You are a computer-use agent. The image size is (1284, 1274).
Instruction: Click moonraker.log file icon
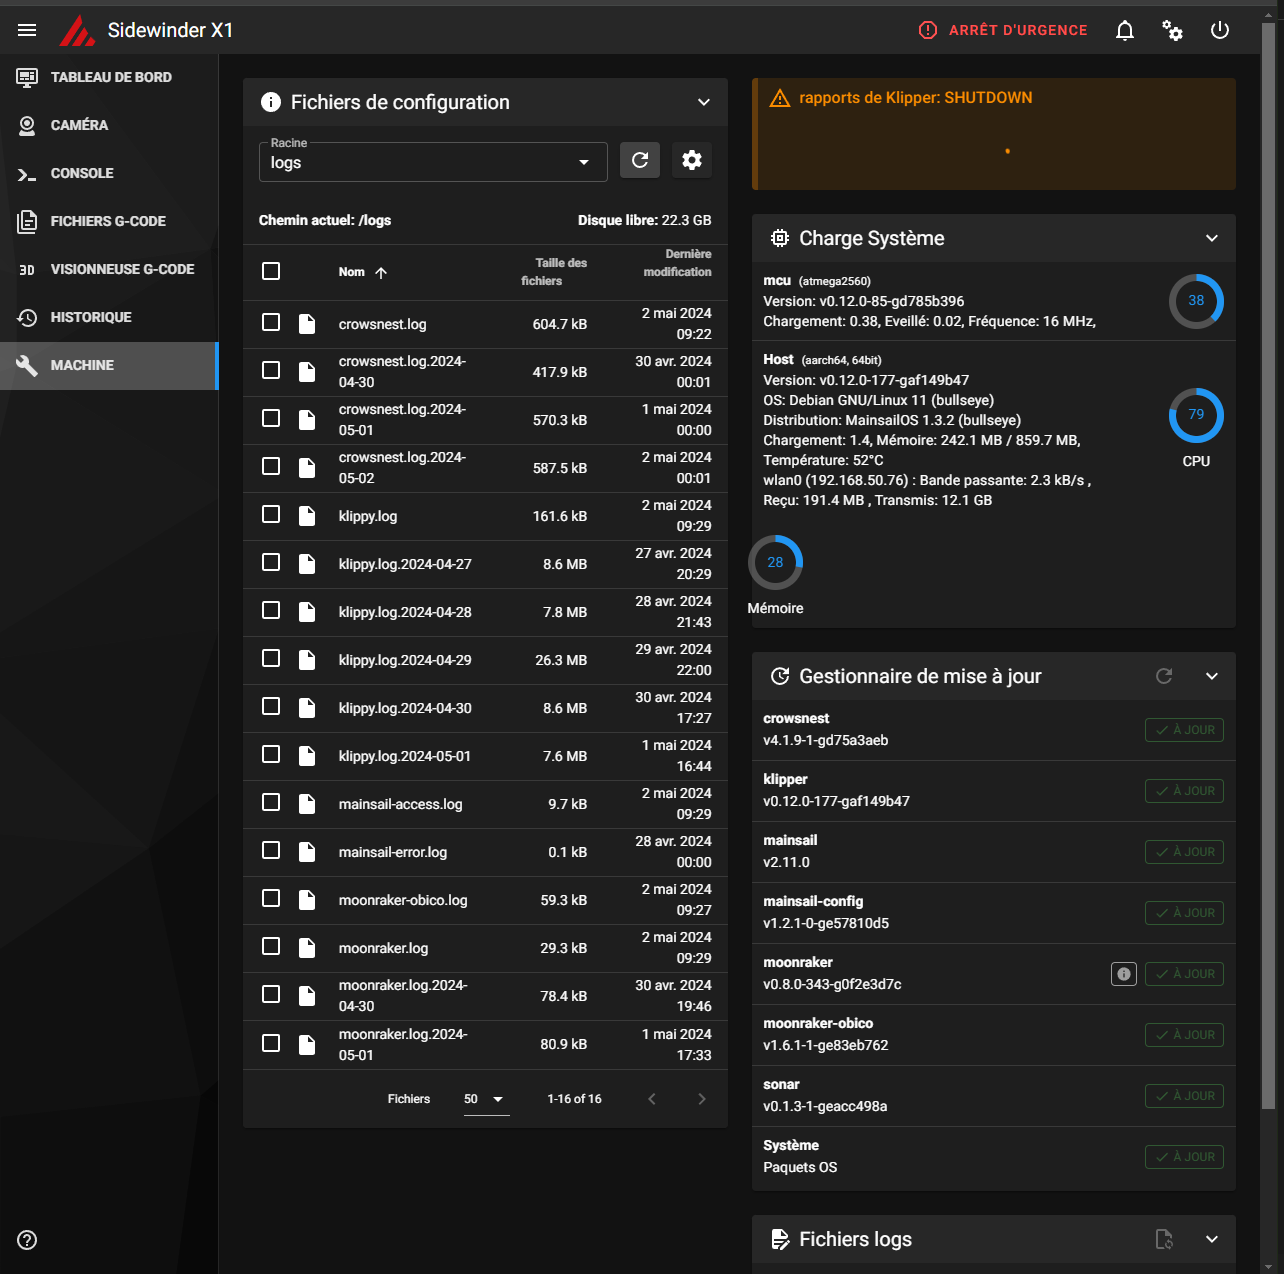point(307,948)
